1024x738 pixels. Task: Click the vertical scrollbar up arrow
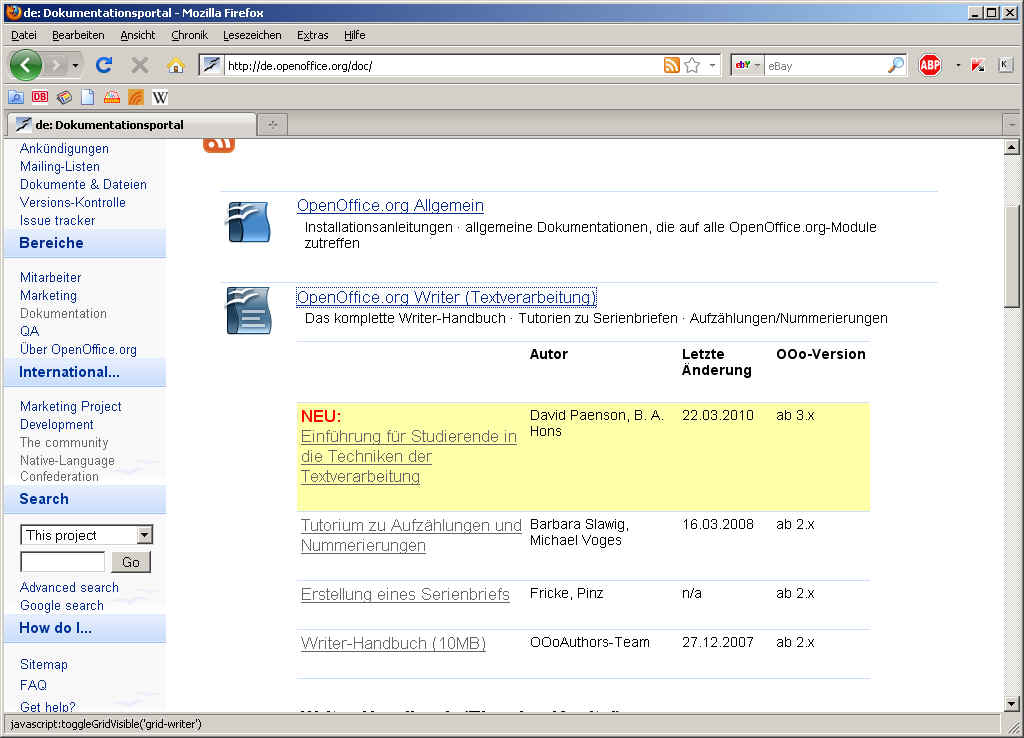[x=1012, y=147]
